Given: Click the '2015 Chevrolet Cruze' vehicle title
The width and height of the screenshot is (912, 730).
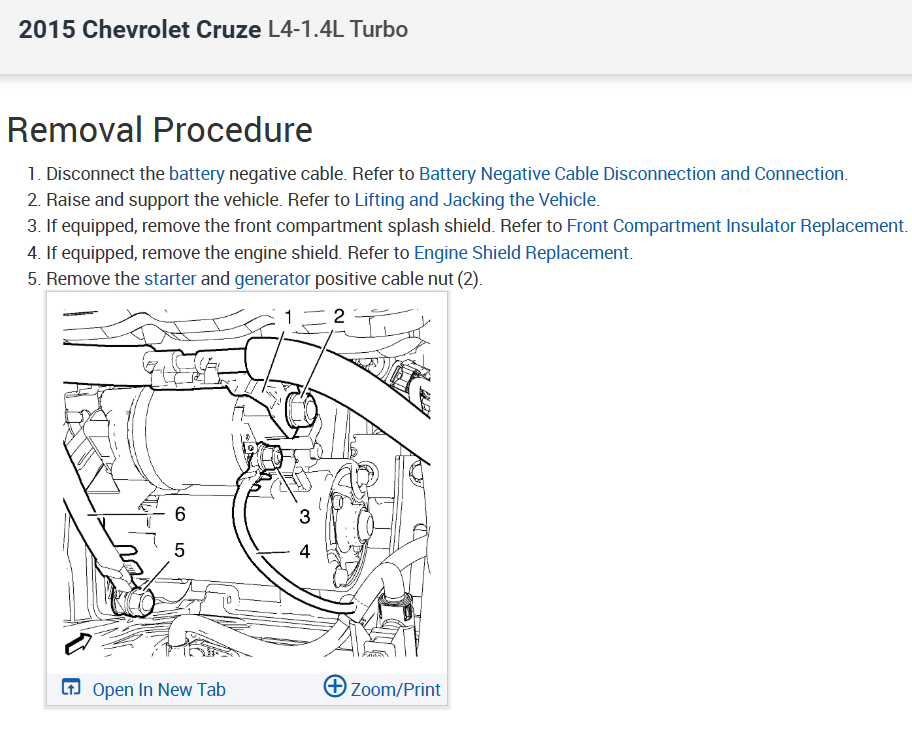Looking at the screenshot, I should pos(140,30).
